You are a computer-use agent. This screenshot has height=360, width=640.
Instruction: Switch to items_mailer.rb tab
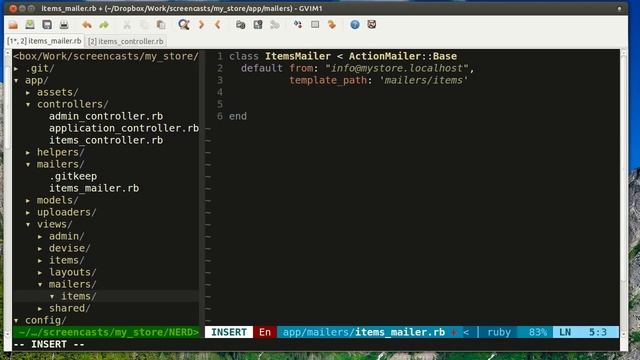point(44,41)
